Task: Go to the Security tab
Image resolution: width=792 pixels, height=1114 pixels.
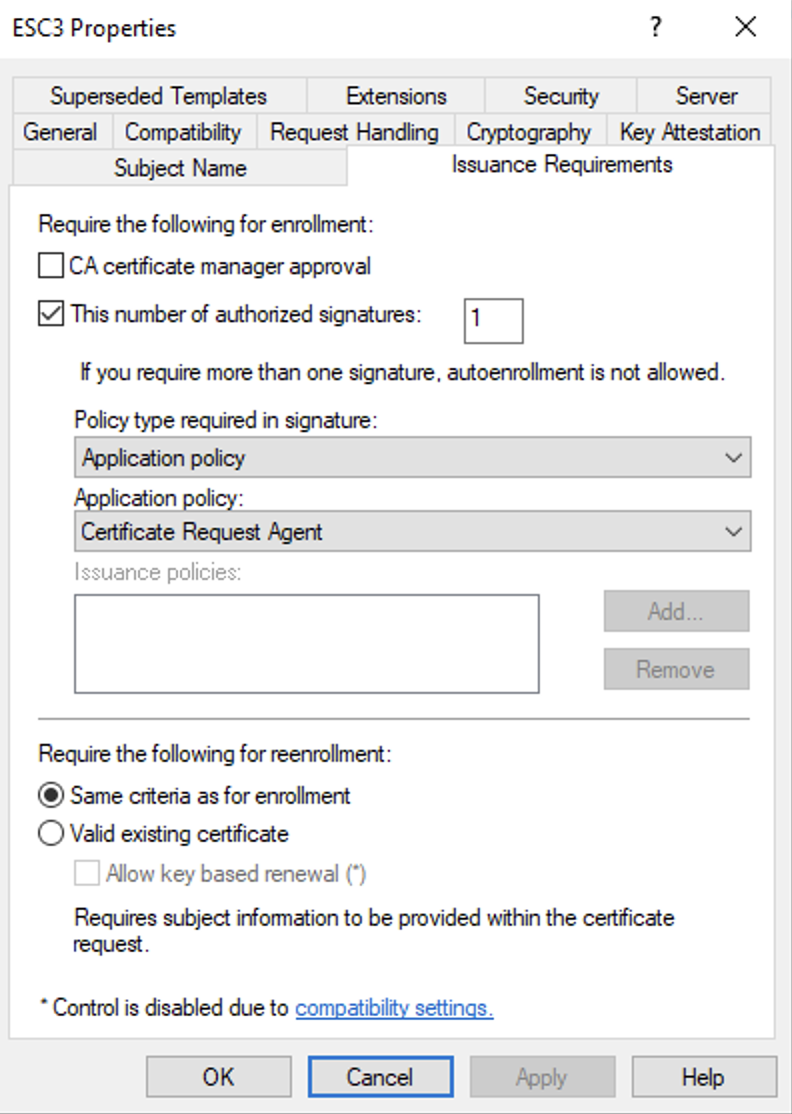Action: (560, 96)
